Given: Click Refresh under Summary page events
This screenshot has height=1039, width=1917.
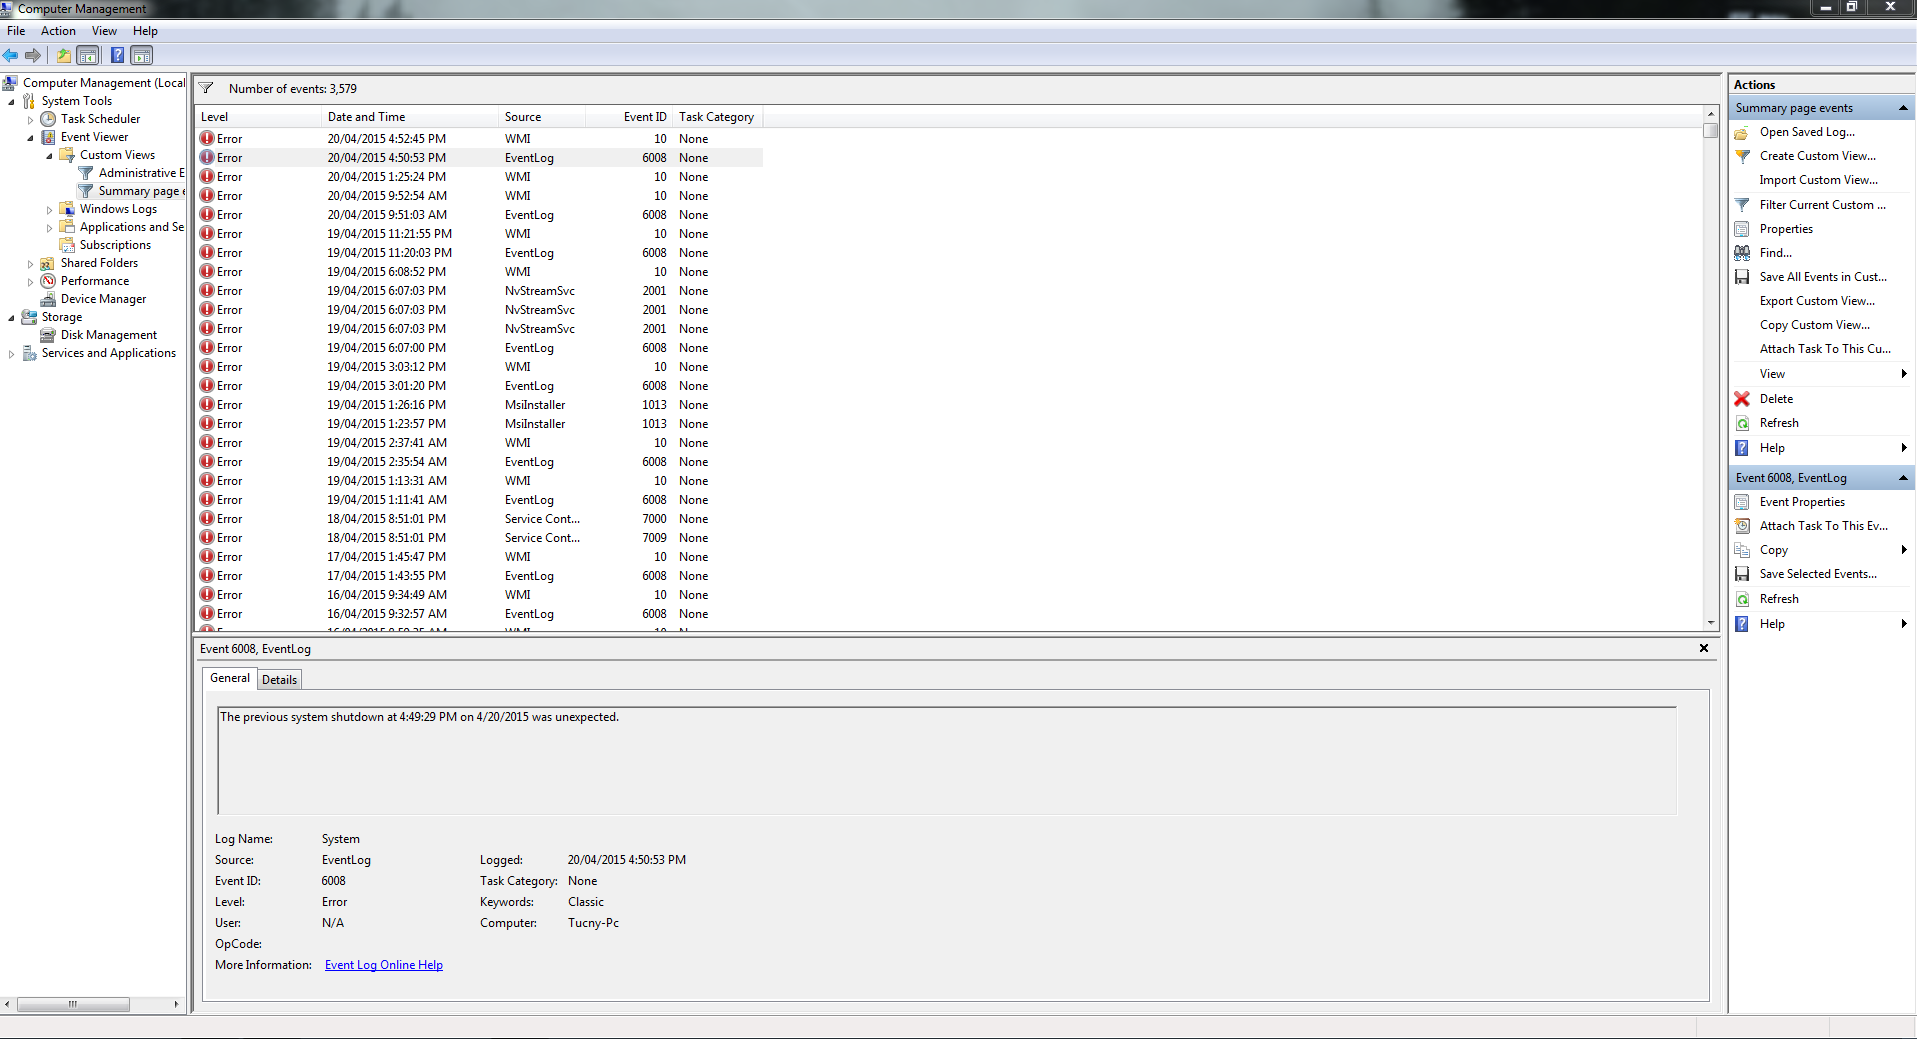Looking at the screenshot, I should [x=1779, y=423].
